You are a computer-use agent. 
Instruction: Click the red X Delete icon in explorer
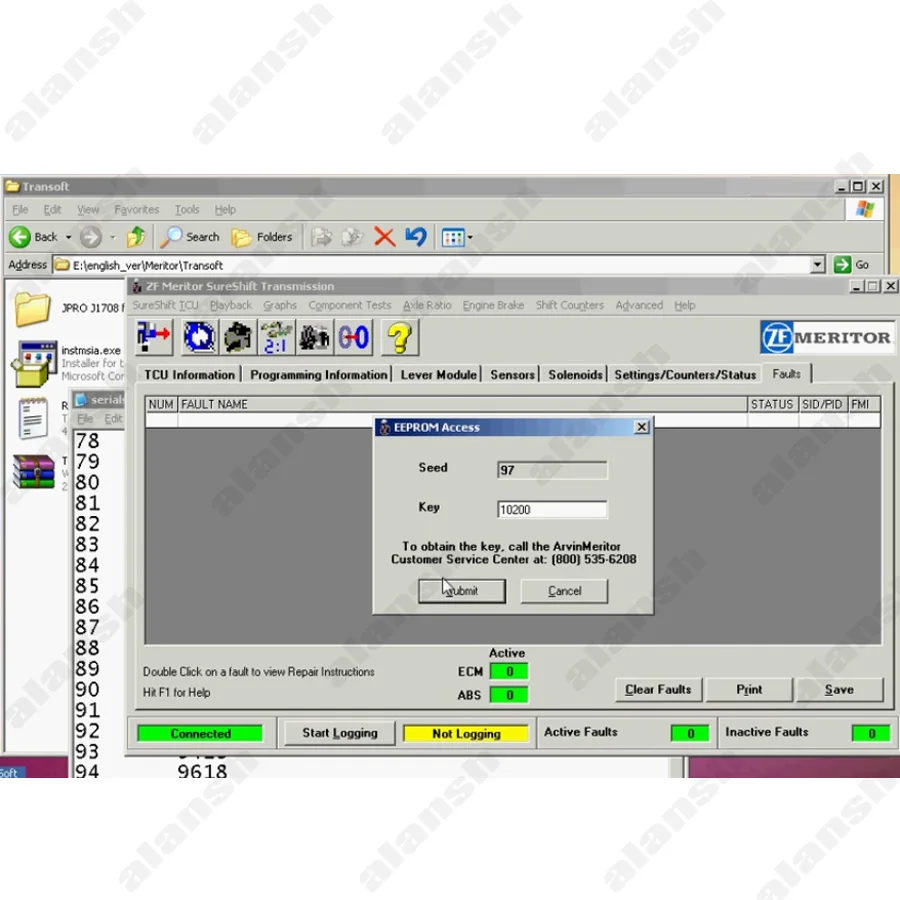(384, 236)
